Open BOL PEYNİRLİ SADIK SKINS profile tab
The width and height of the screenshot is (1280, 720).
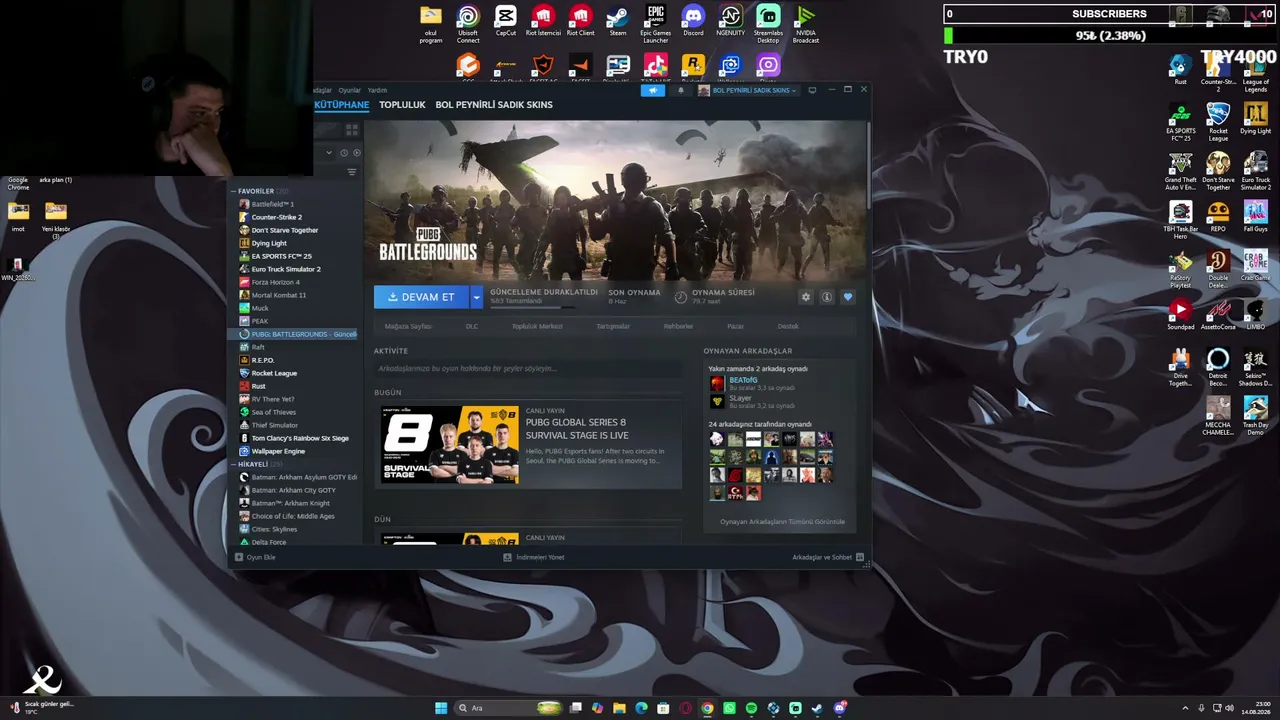[494, 104]
